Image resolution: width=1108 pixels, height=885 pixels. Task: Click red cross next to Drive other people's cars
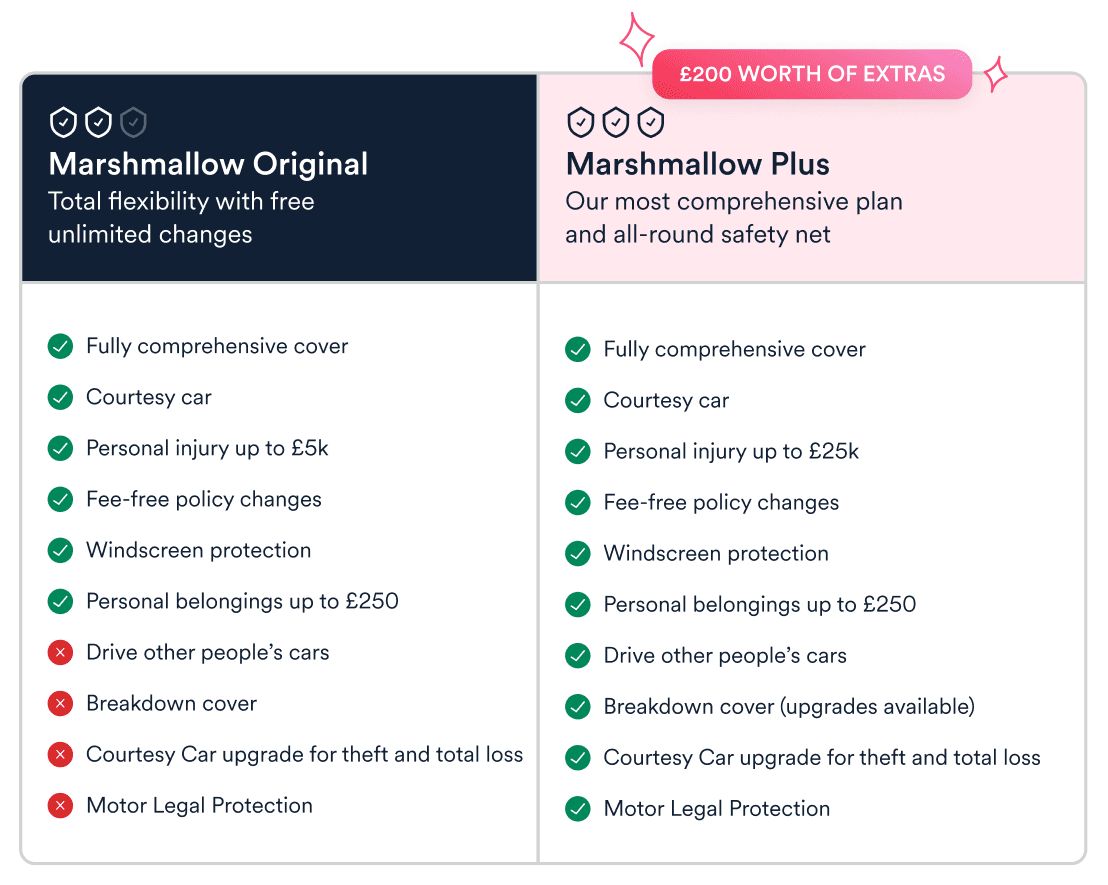(61, 653)
